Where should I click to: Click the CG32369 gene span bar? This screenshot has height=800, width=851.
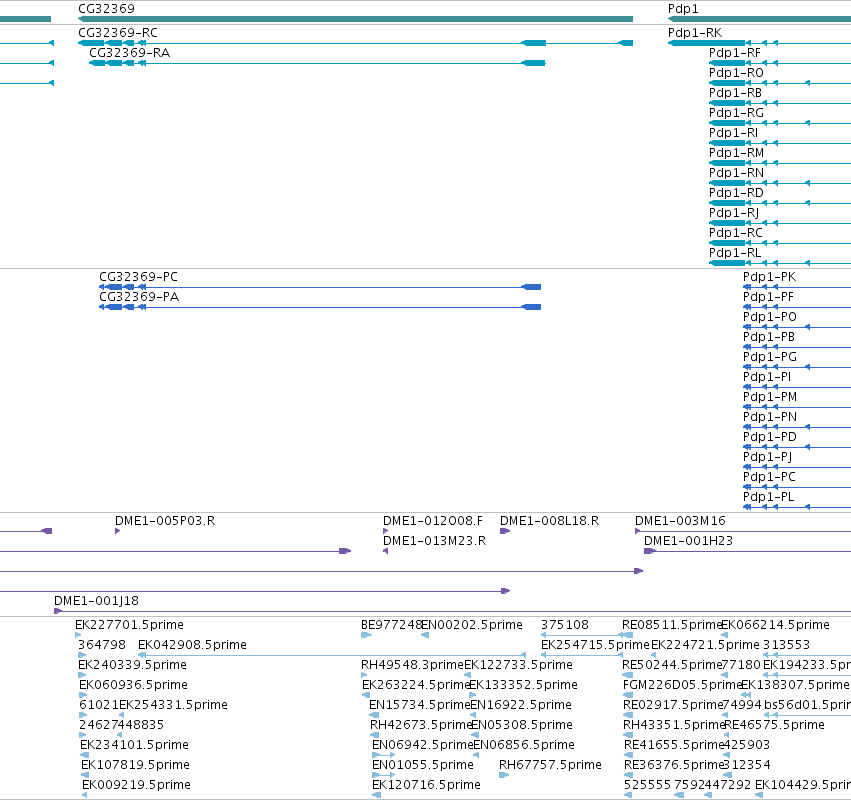(x=355, y=19)
